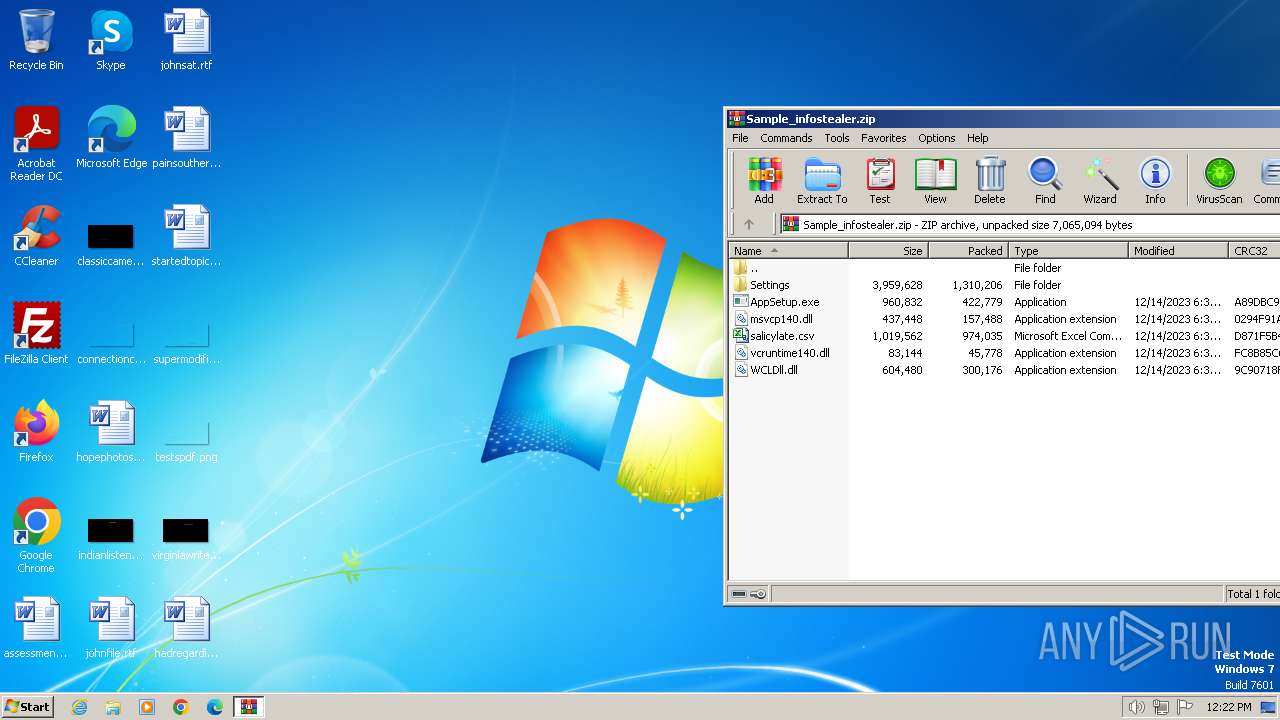Viewport: 1280px width, 720px height.
Task: Open the volume control in tray
Action: click(1136, 707)
